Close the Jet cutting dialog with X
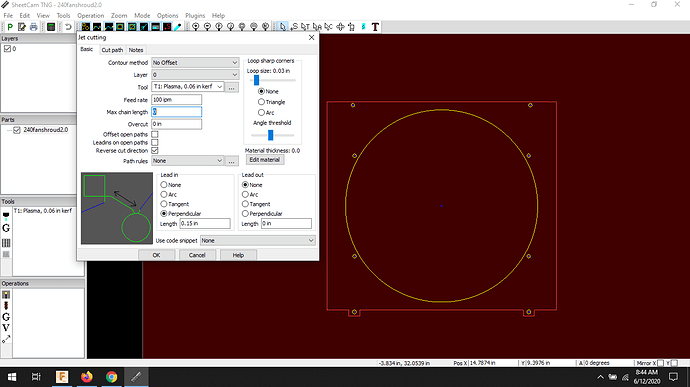Image resolution: width=690 pixels, height=387 pixels. [312, 38]
